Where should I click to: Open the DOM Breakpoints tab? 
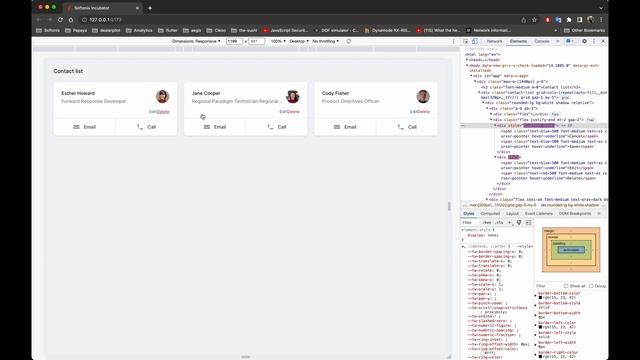pyautogui.click(x=575, y=213)
